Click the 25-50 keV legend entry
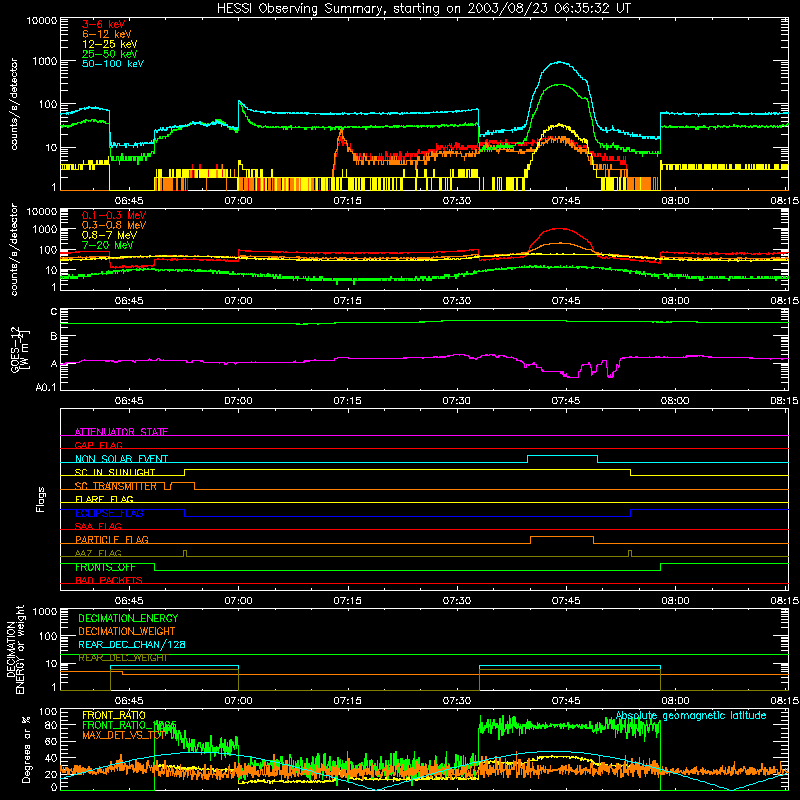The width and height of the screenshot is (800, 800). (110, 54)
